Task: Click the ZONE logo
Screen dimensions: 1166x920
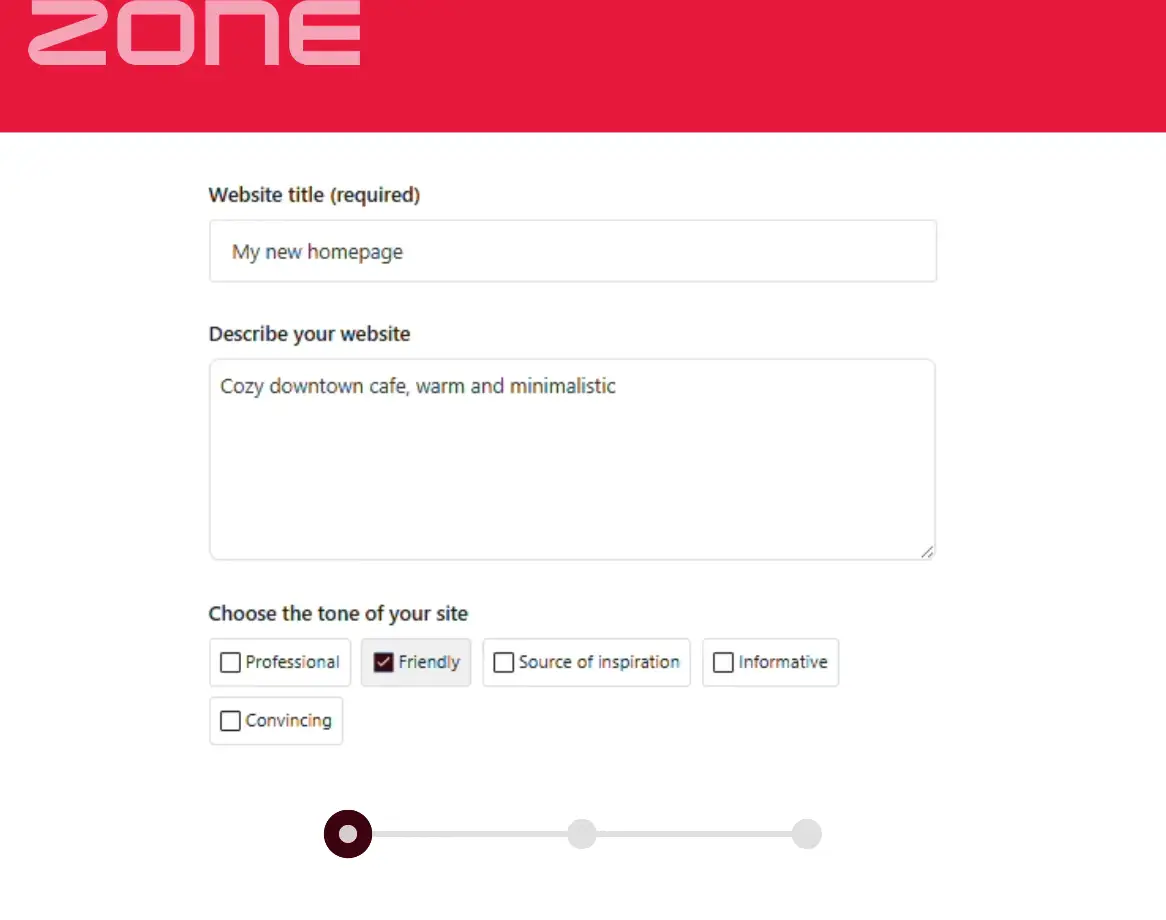Action: coord(194,33)
